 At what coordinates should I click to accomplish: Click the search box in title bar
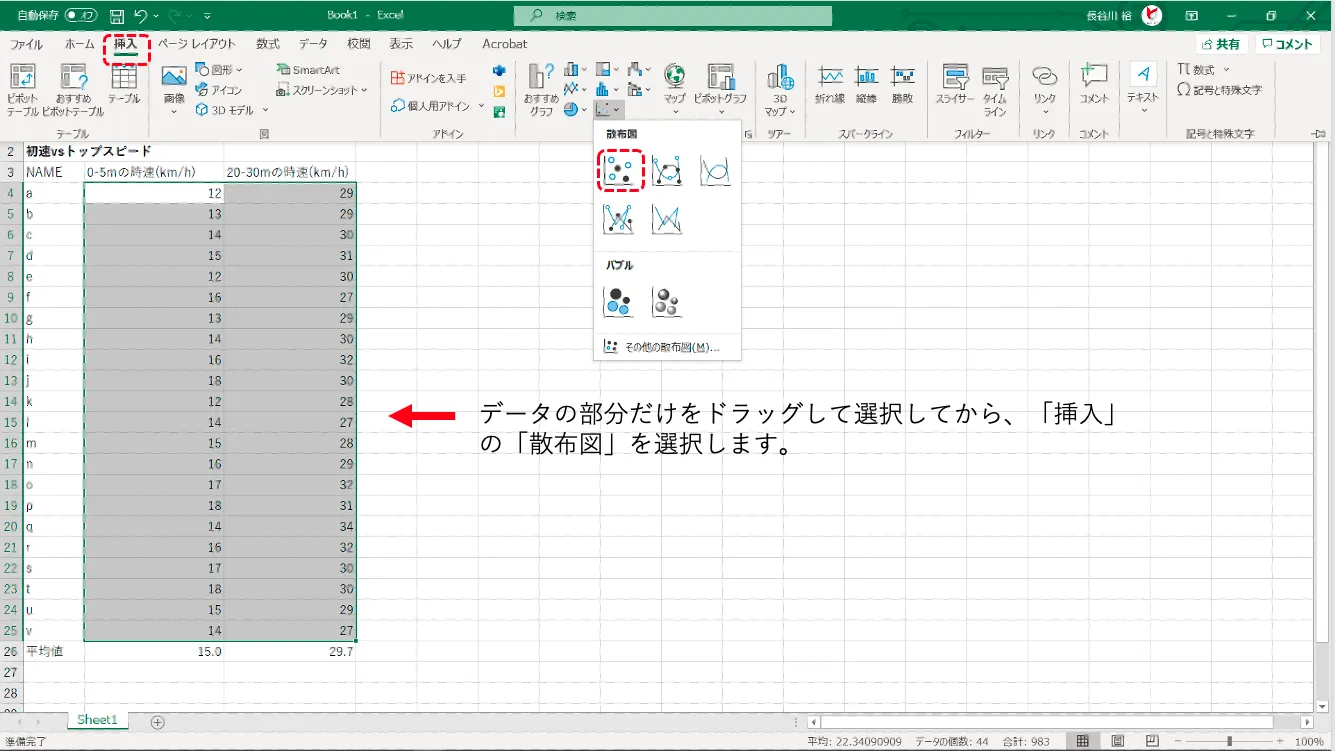pyautogui.click(x=672, y=16)
